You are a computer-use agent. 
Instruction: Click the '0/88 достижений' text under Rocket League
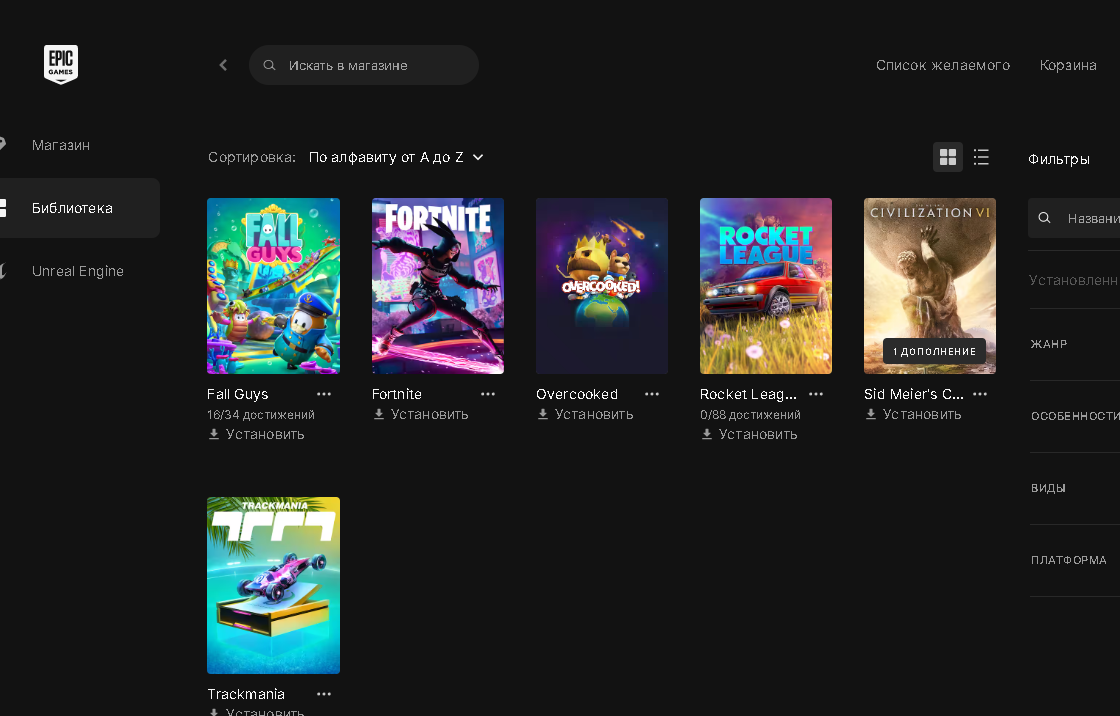pos(750,414)
